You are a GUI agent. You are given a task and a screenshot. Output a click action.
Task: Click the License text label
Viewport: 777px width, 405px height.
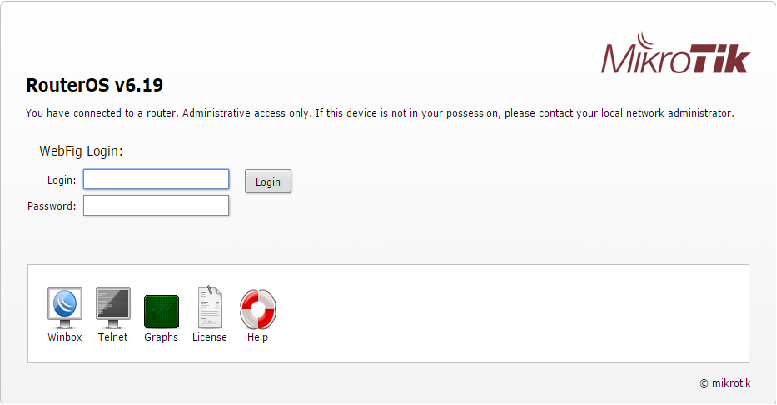pos(209,337)
